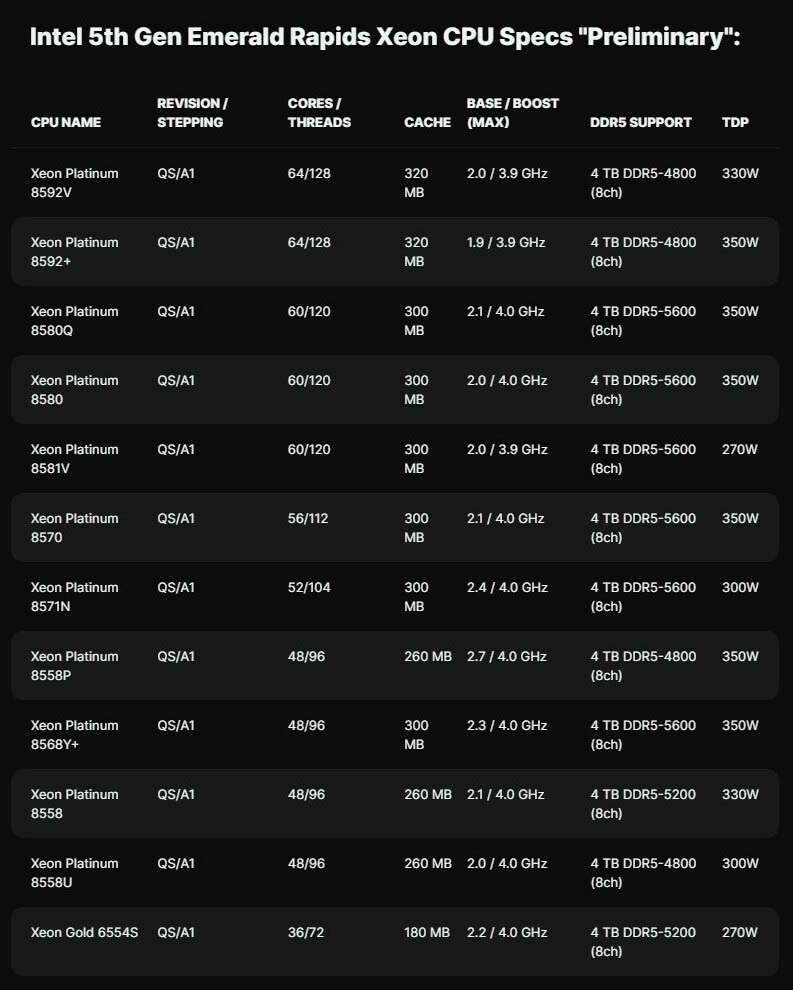Click the 36/72 cores/threads cell
Viewport: 793px width, 990px height.
click(305, 932)
